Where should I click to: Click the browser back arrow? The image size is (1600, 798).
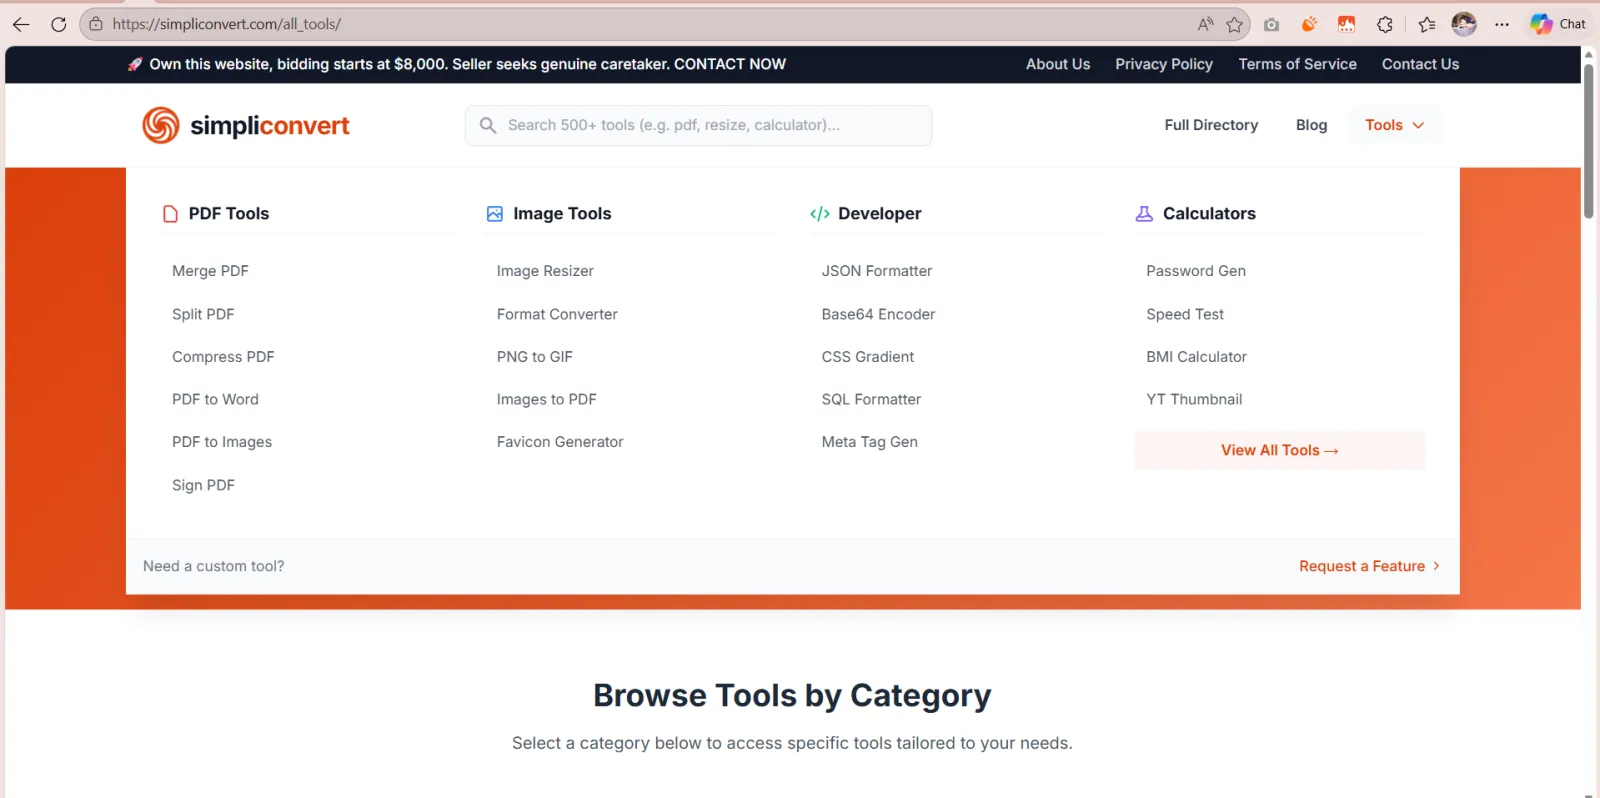point(21,24)
